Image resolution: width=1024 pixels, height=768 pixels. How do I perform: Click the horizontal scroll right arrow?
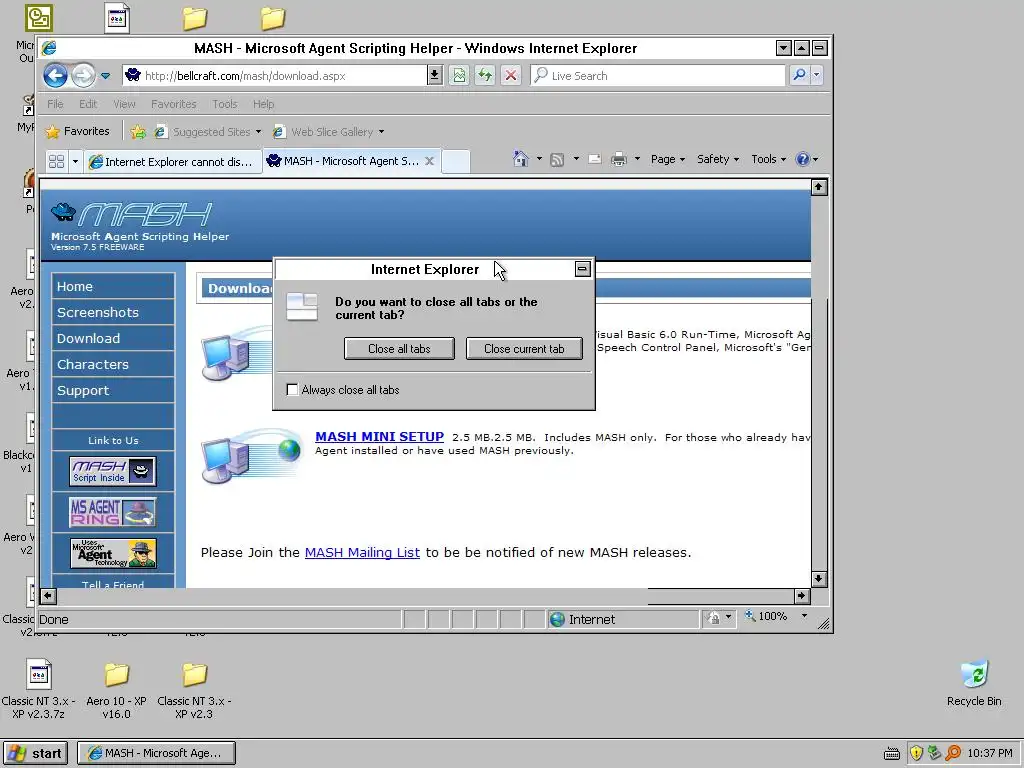tap(802, 596)
